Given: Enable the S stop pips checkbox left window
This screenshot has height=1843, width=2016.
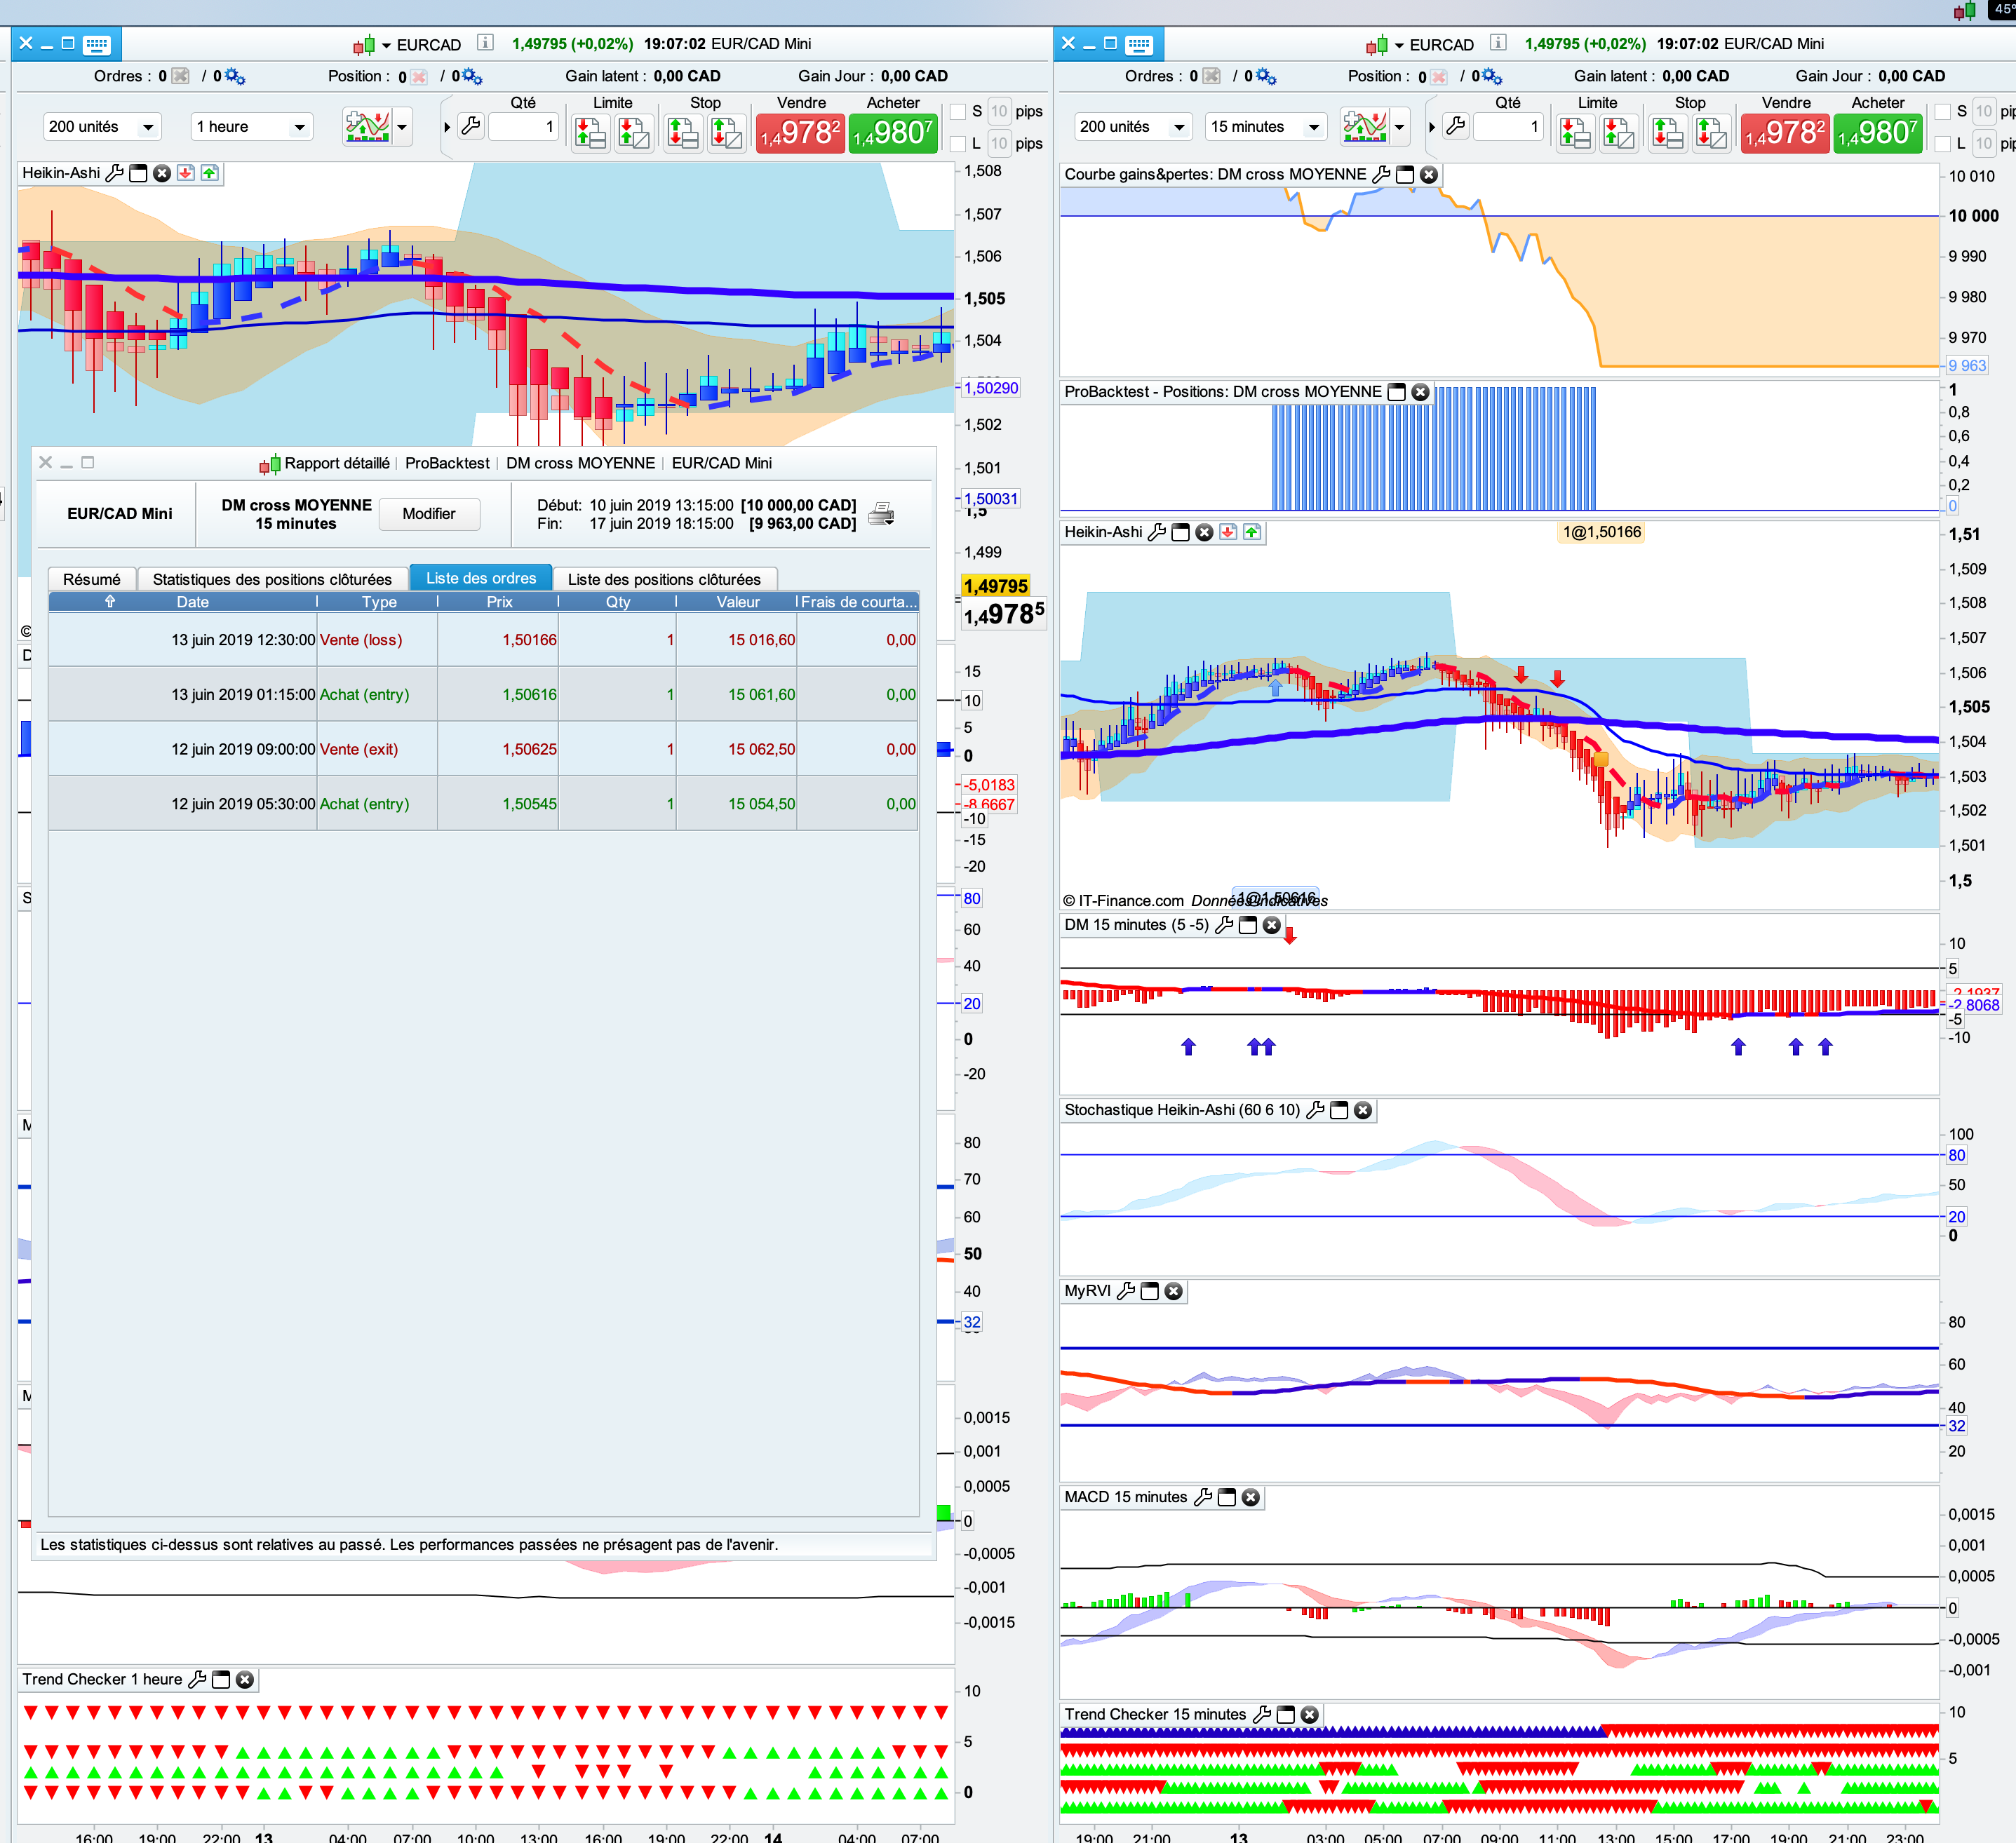Looking at the screenshot, I should click(x=958, y=111).
